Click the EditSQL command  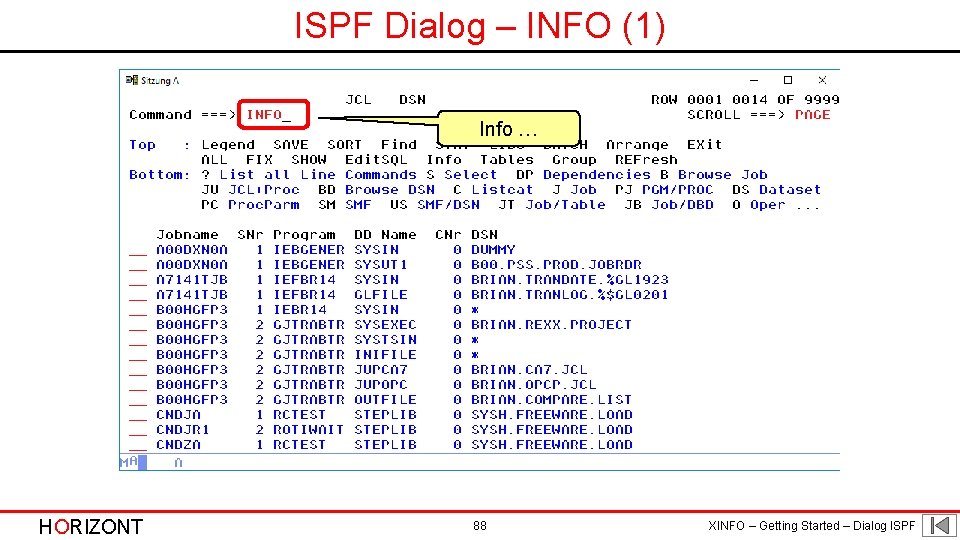tap(376, 160)
